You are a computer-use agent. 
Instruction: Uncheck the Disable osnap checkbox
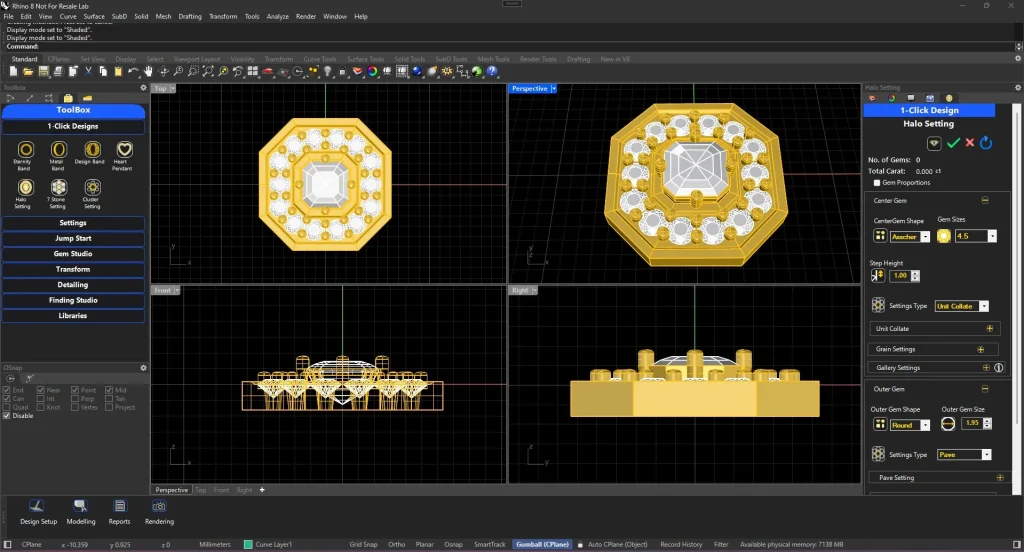[x=7, y=415]
